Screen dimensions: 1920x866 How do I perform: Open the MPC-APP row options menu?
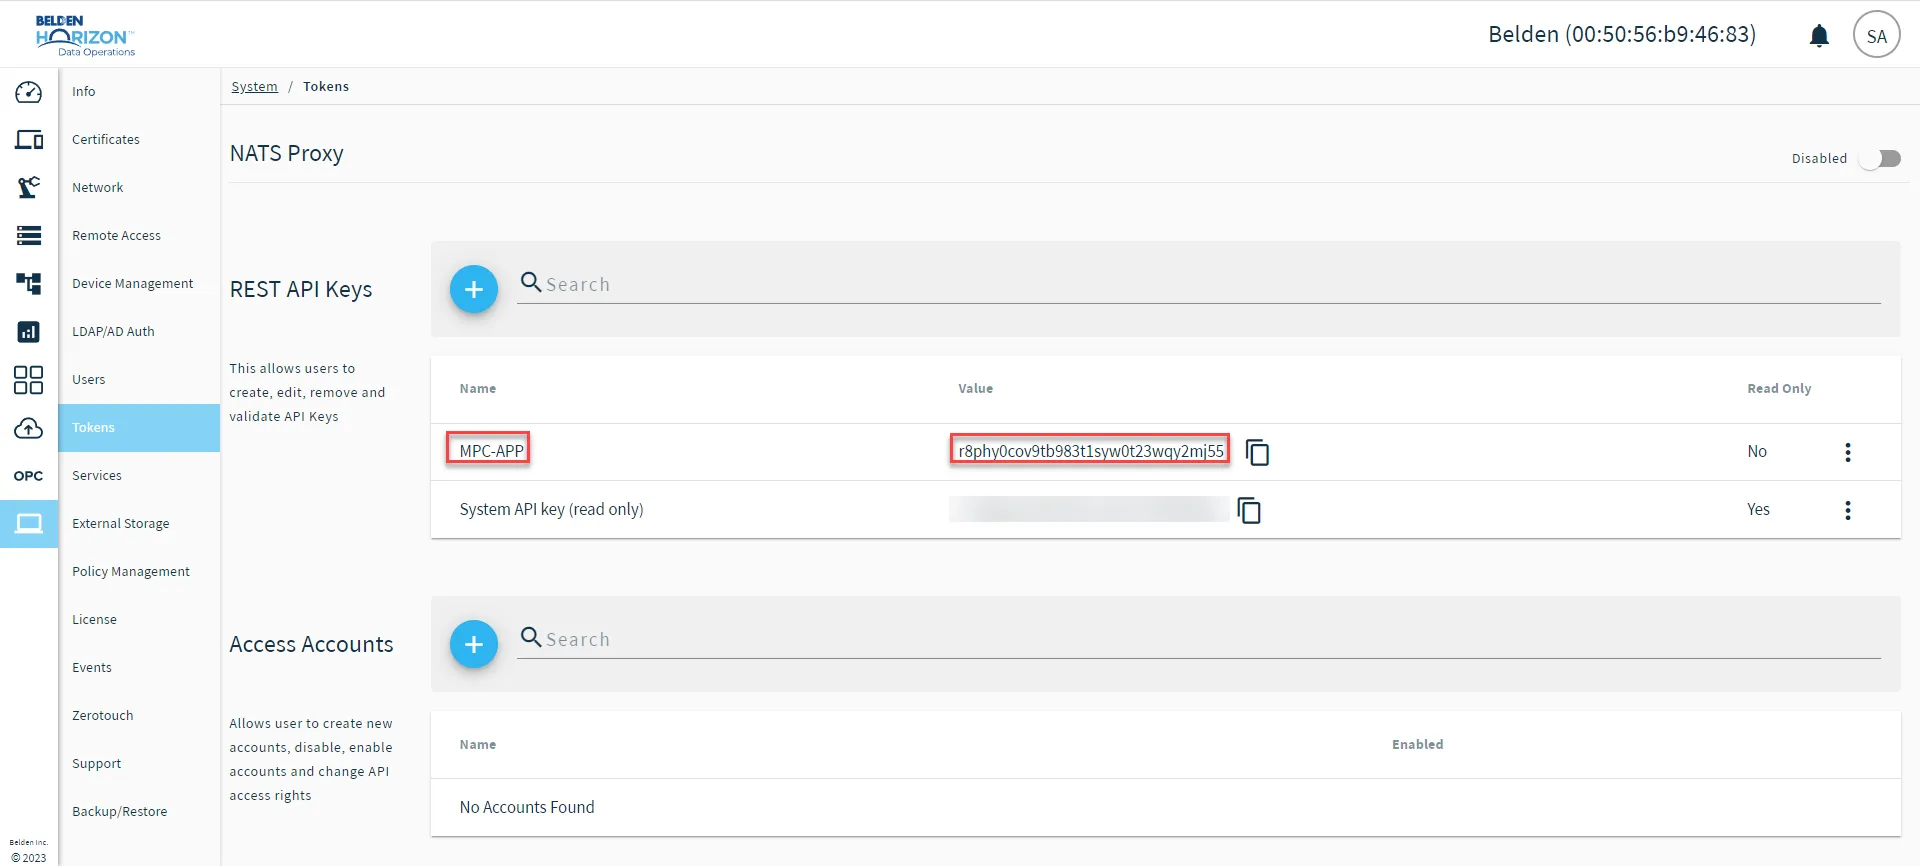point(1848,452)
